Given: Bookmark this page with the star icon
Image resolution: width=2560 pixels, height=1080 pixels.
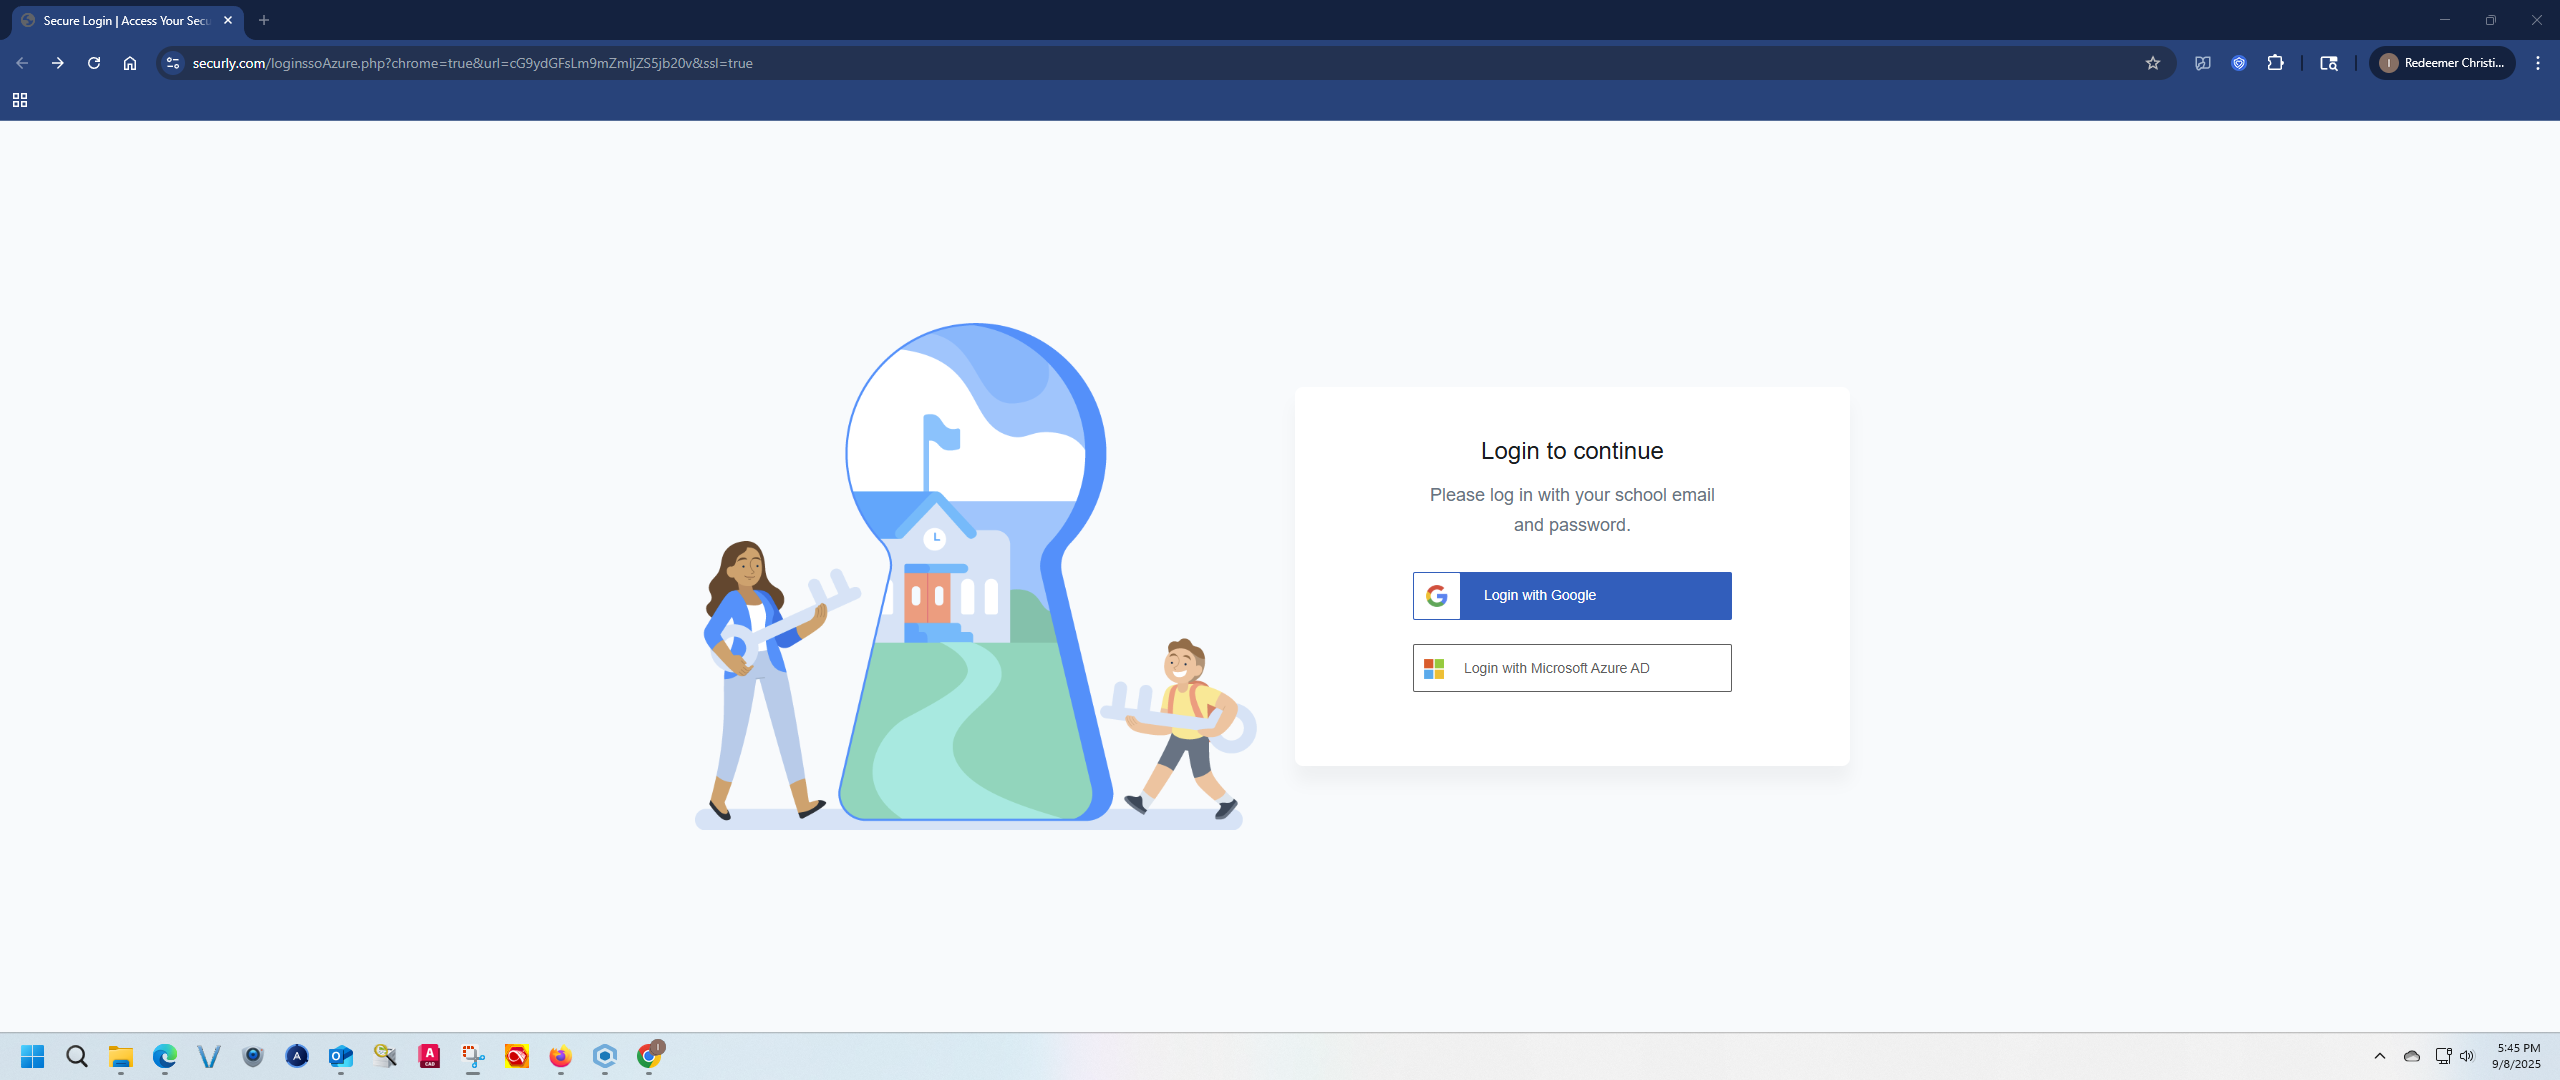Looking at the screenshot, I should tap(2153, 63).
